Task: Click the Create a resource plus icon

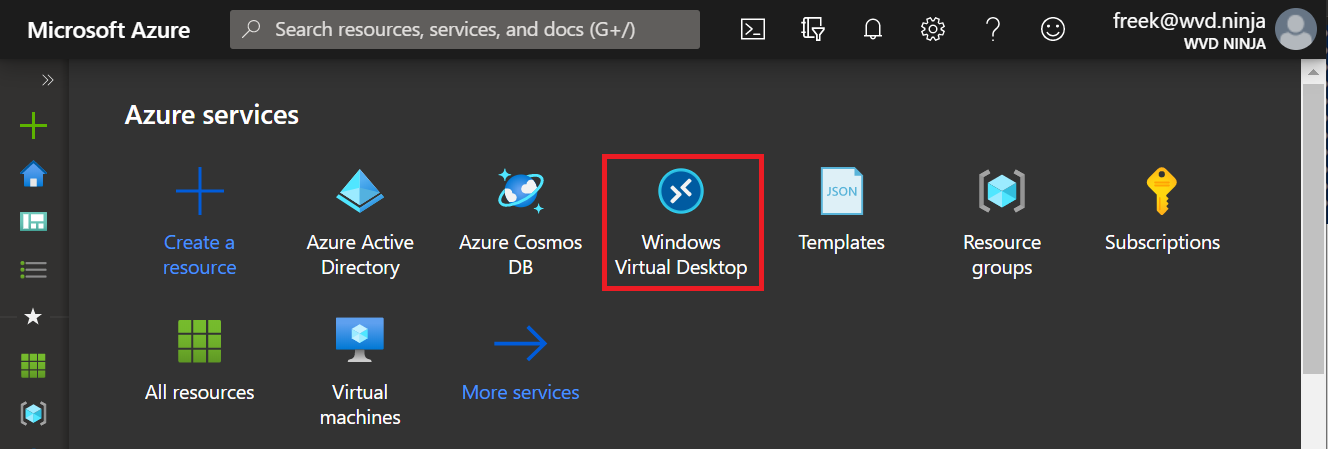Action: [x=200, y=190]
